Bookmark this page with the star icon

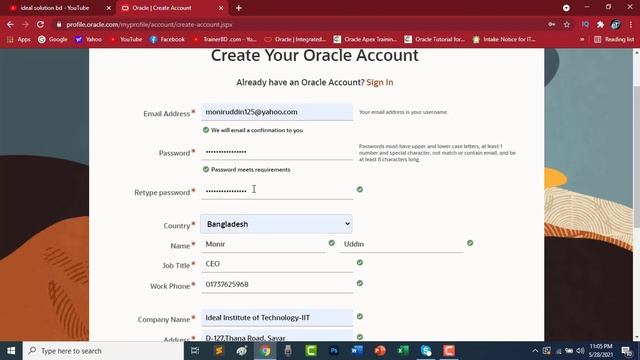[567, 24]
